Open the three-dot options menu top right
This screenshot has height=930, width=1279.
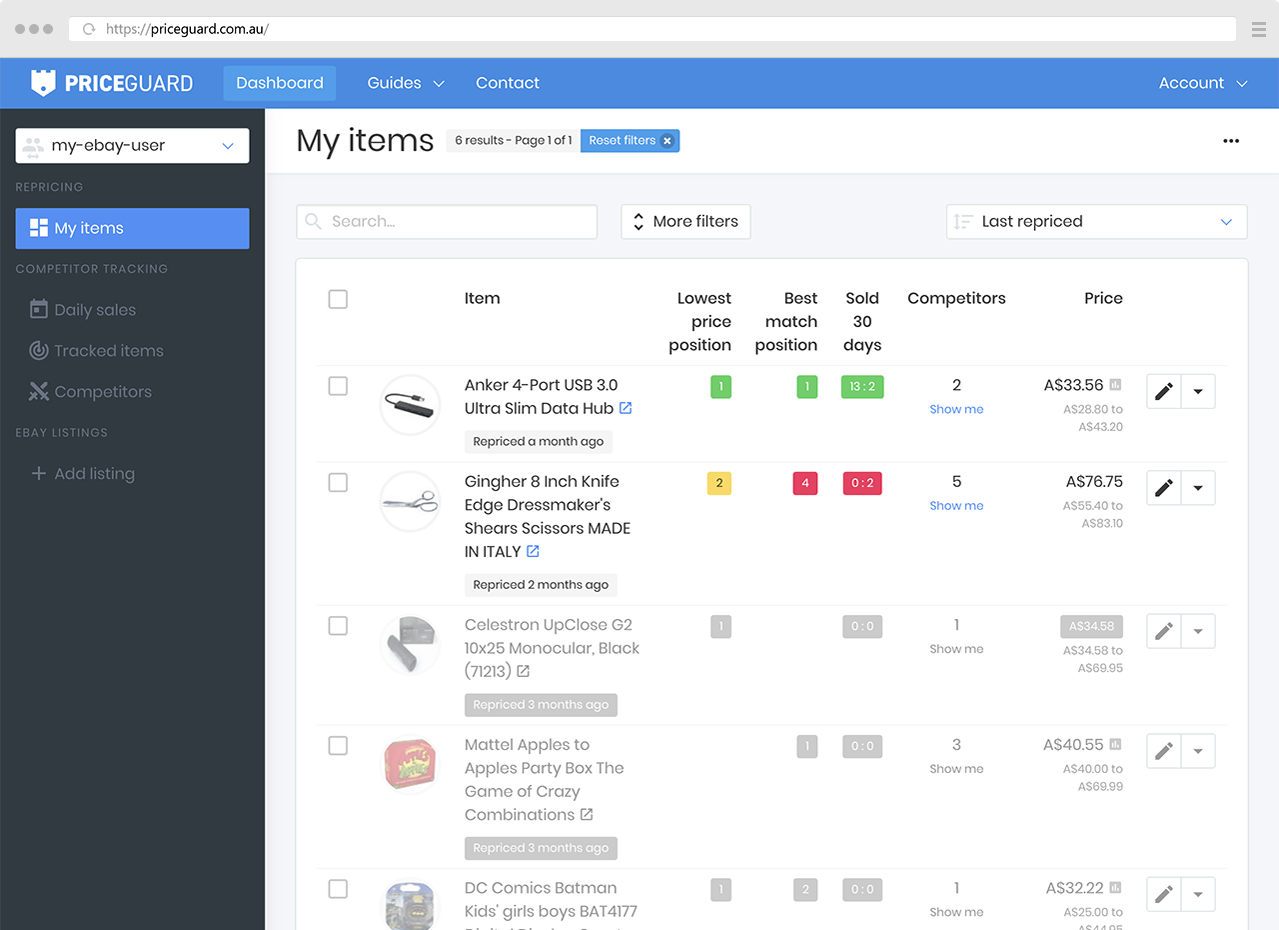coord(1231,141)
